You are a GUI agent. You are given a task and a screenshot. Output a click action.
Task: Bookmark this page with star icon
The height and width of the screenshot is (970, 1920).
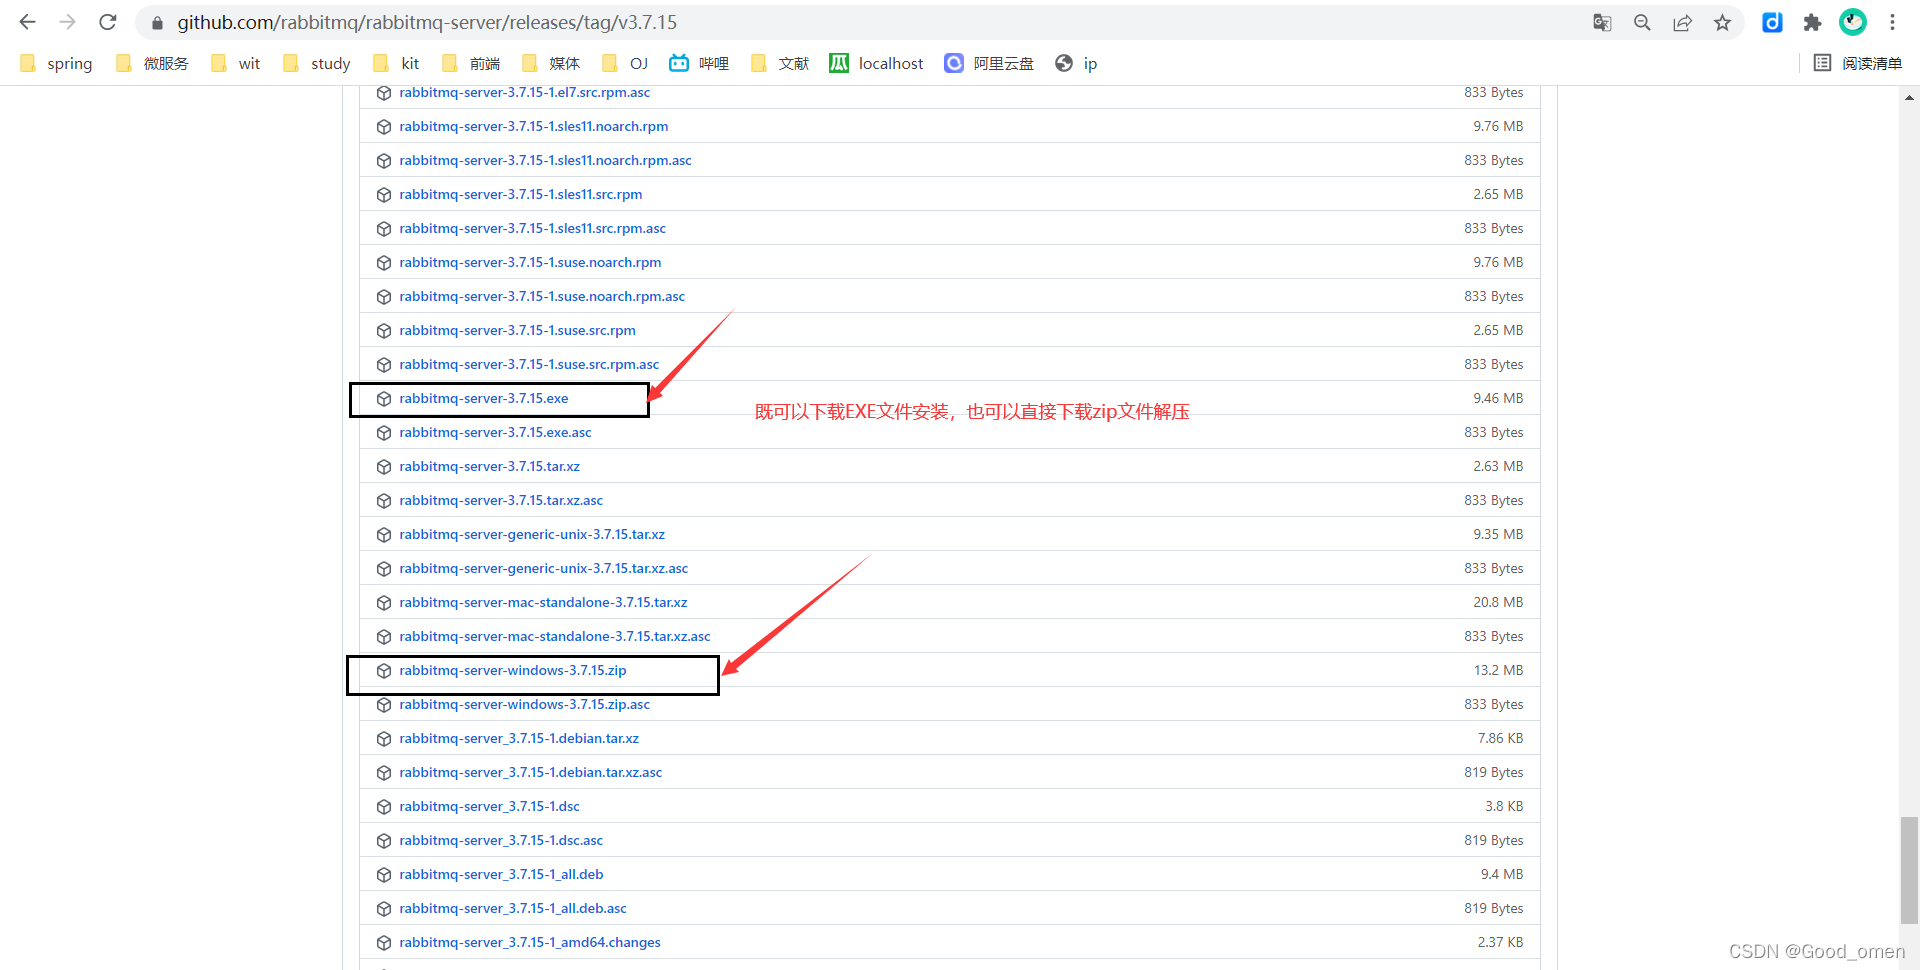(1722, 22)
